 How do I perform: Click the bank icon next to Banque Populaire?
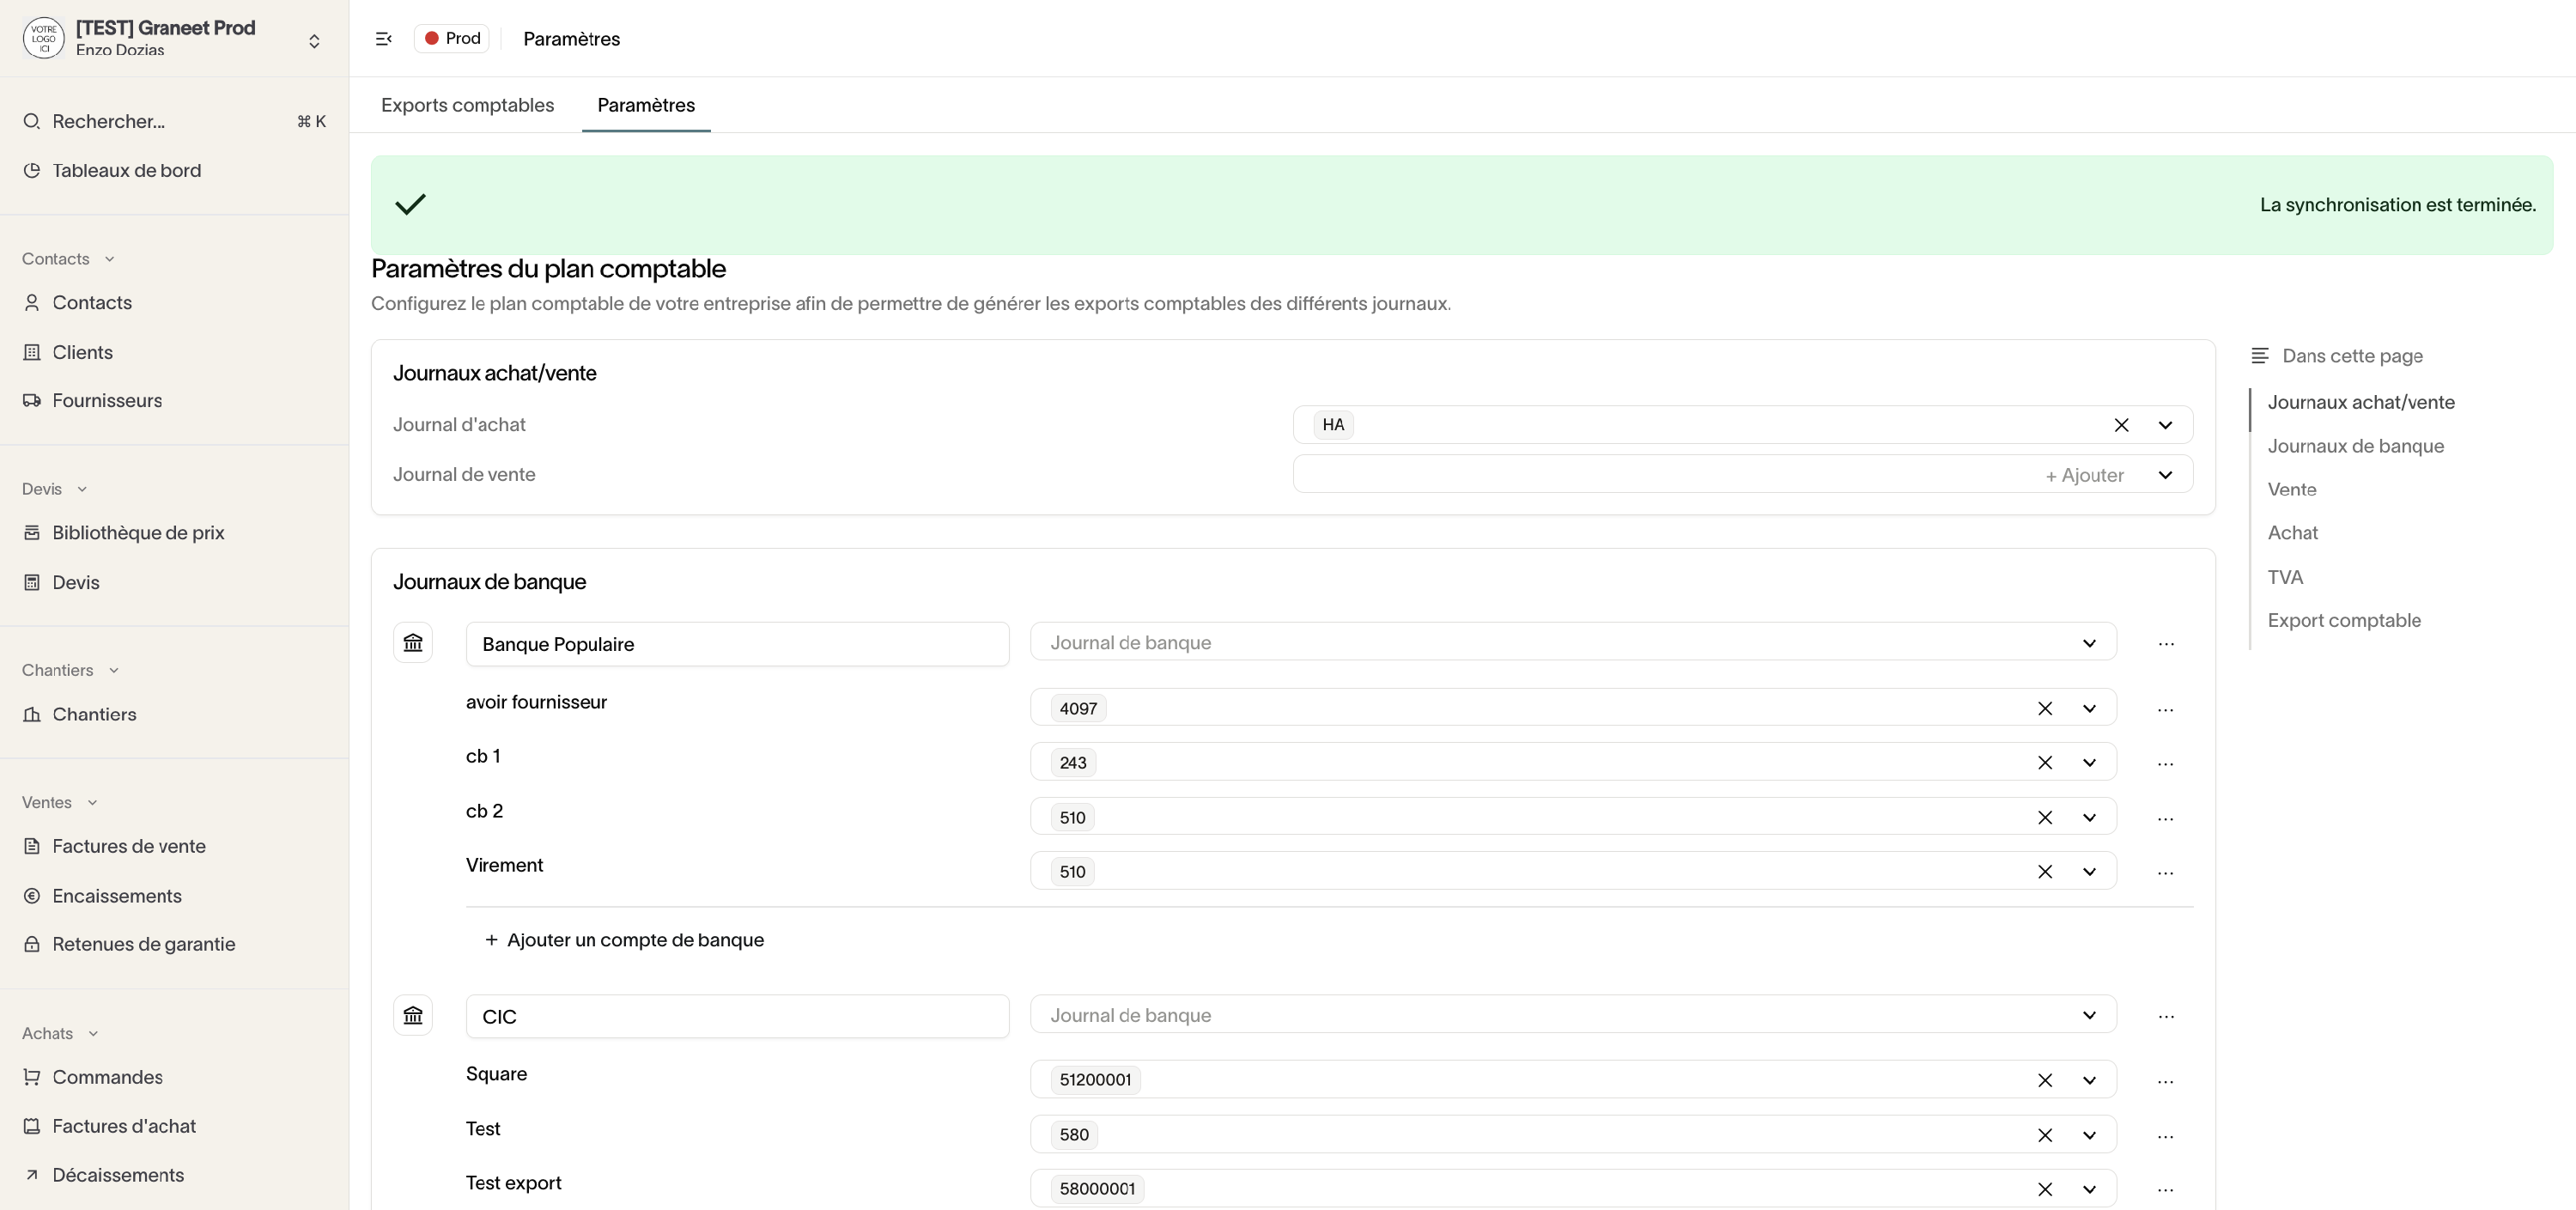413,643
